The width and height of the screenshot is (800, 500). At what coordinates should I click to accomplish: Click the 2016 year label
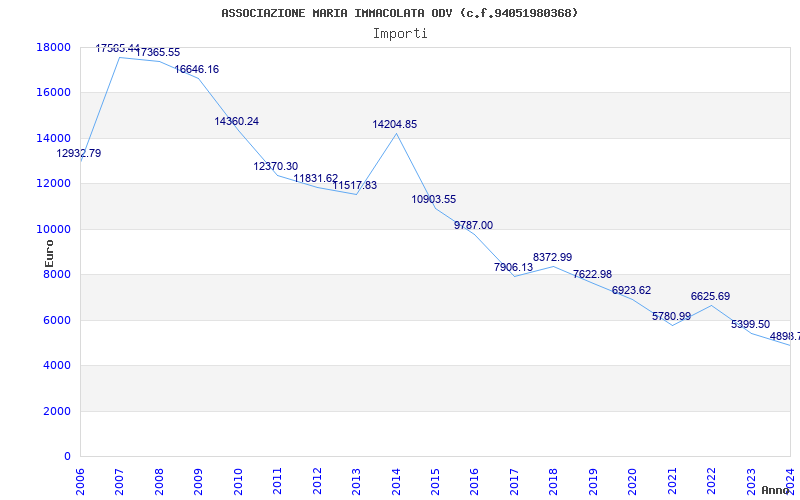pos(474,481)
